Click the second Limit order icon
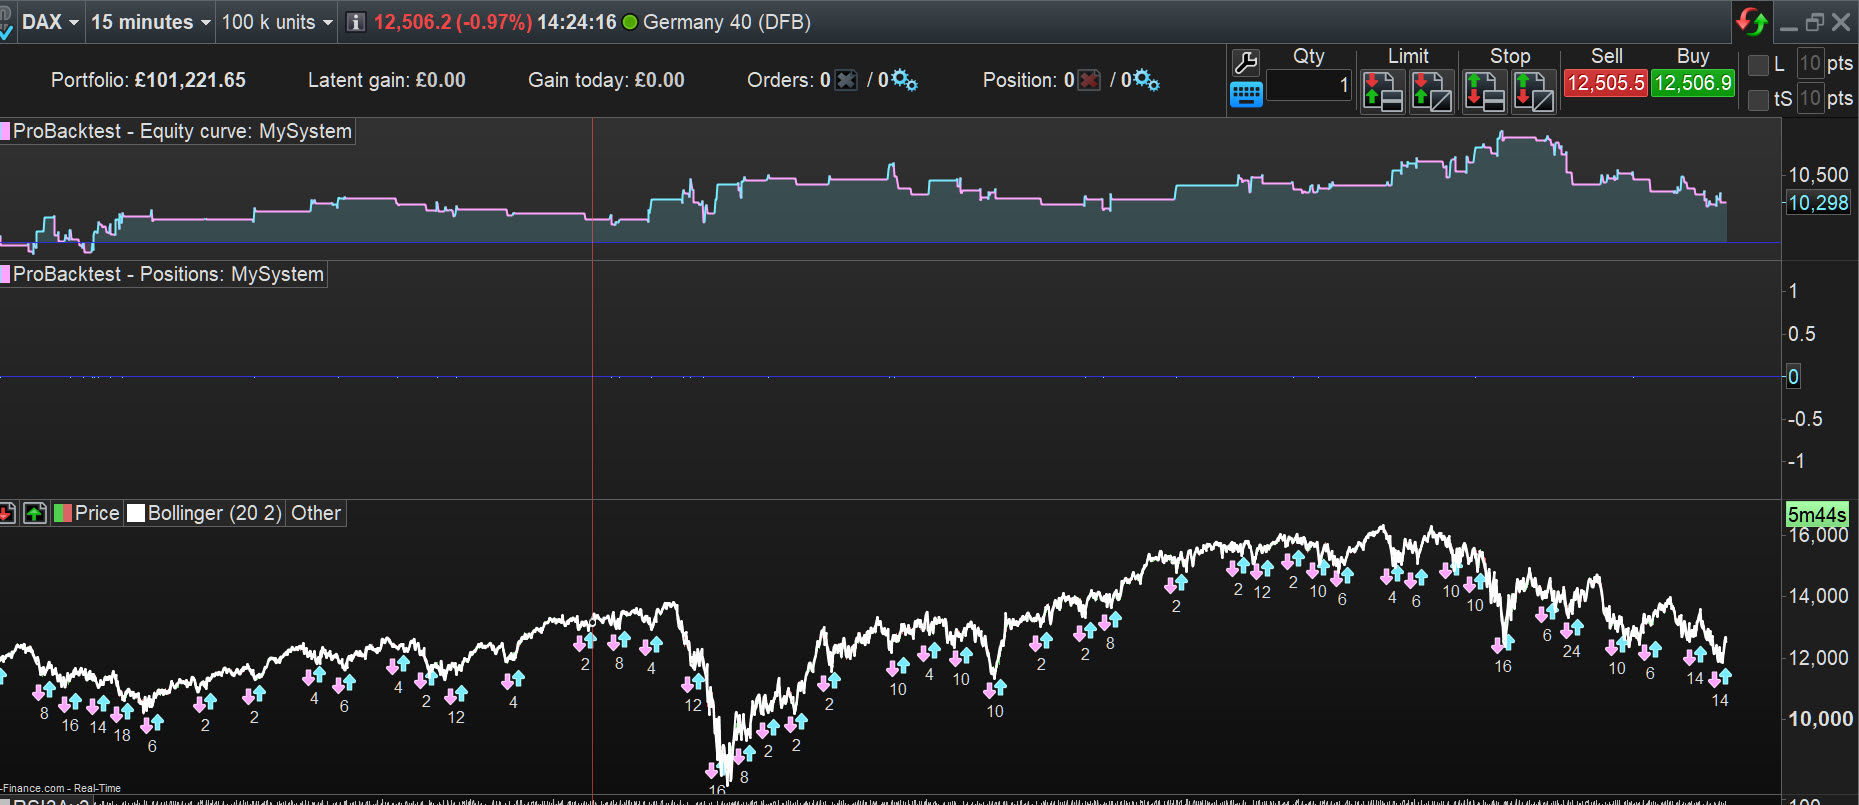Viewport: 1859px width, 805px height. (x=1432, y=92)
